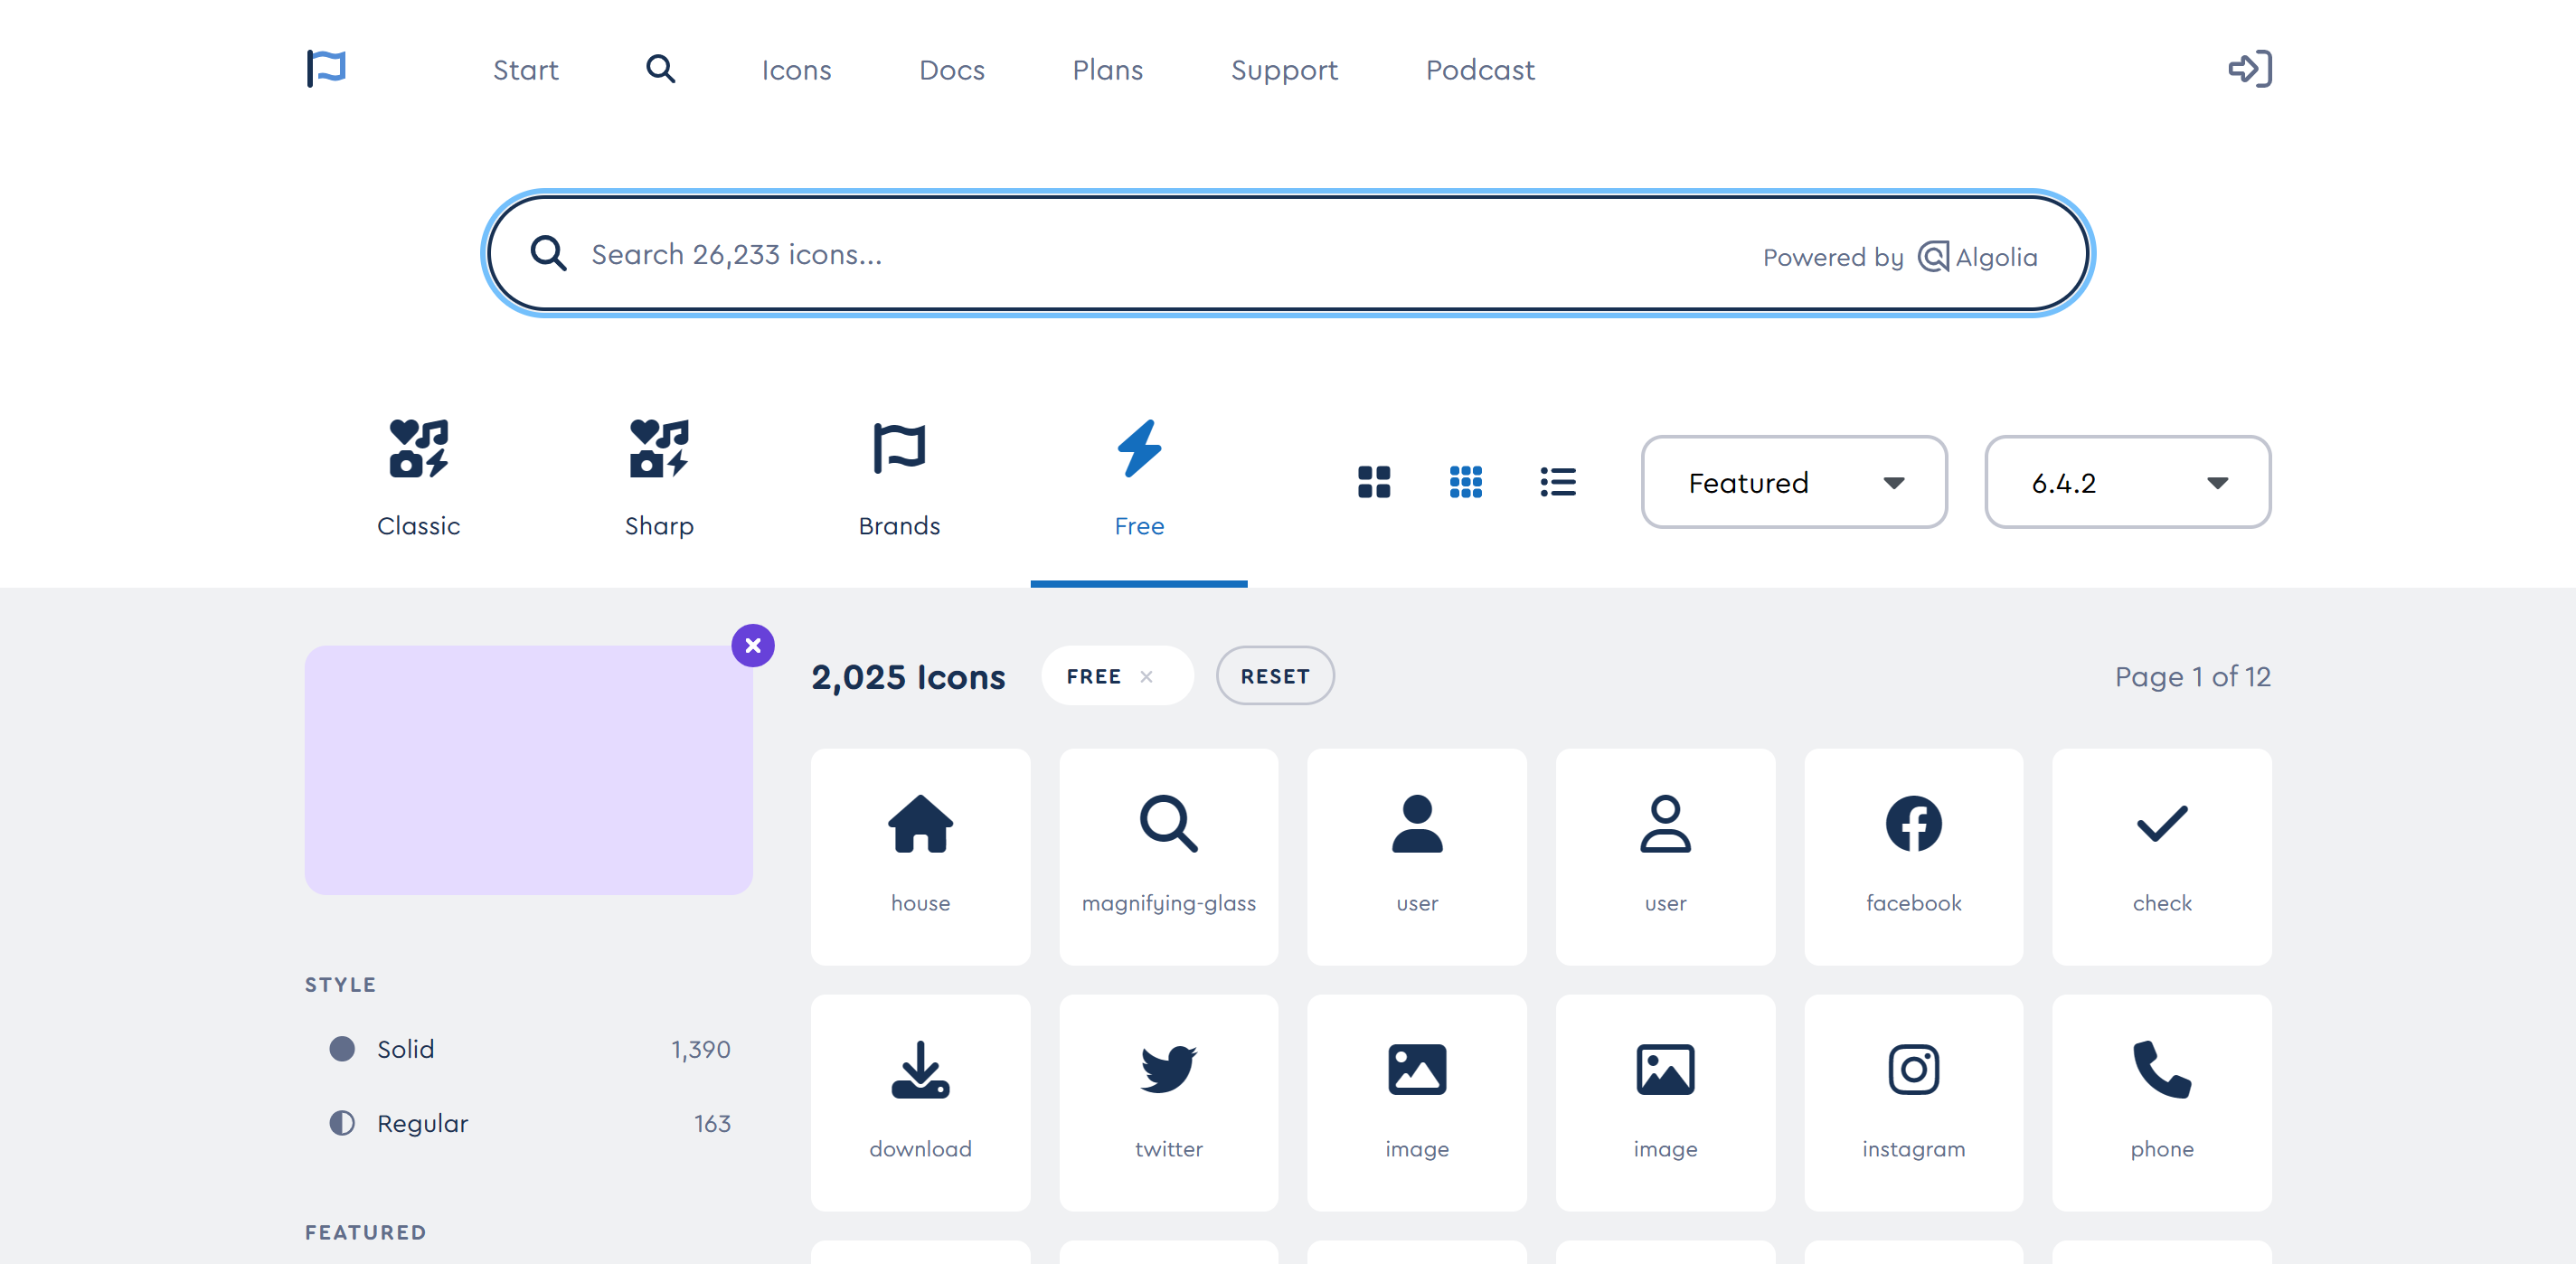Switch to the roomy grid view
This screenshot has height=1264, width=2576.
click(x=1373, y=482)
